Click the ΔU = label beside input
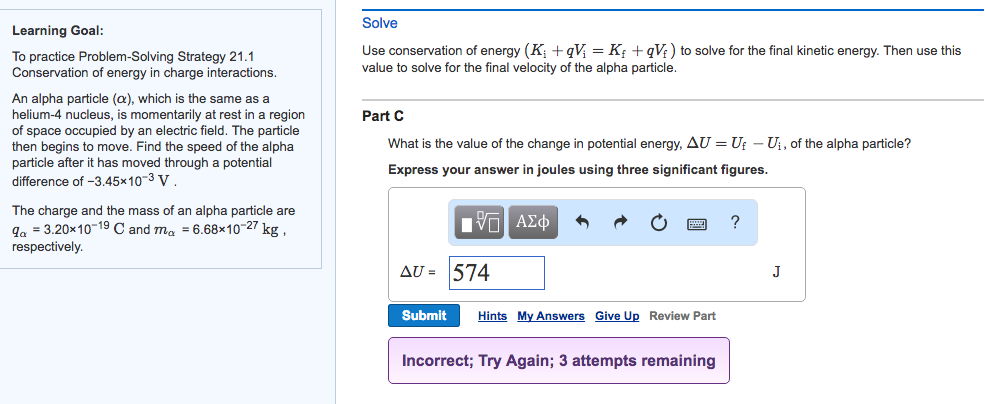Screen dimensions: 985x404 (x=418, y=272)
